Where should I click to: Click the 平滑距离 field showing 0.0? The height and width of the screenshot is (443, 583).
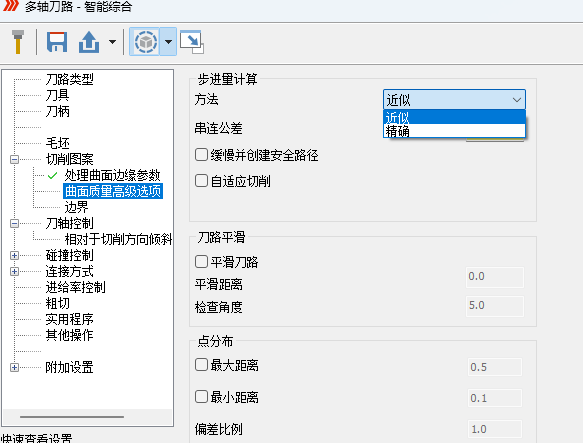tap(495, 277)
